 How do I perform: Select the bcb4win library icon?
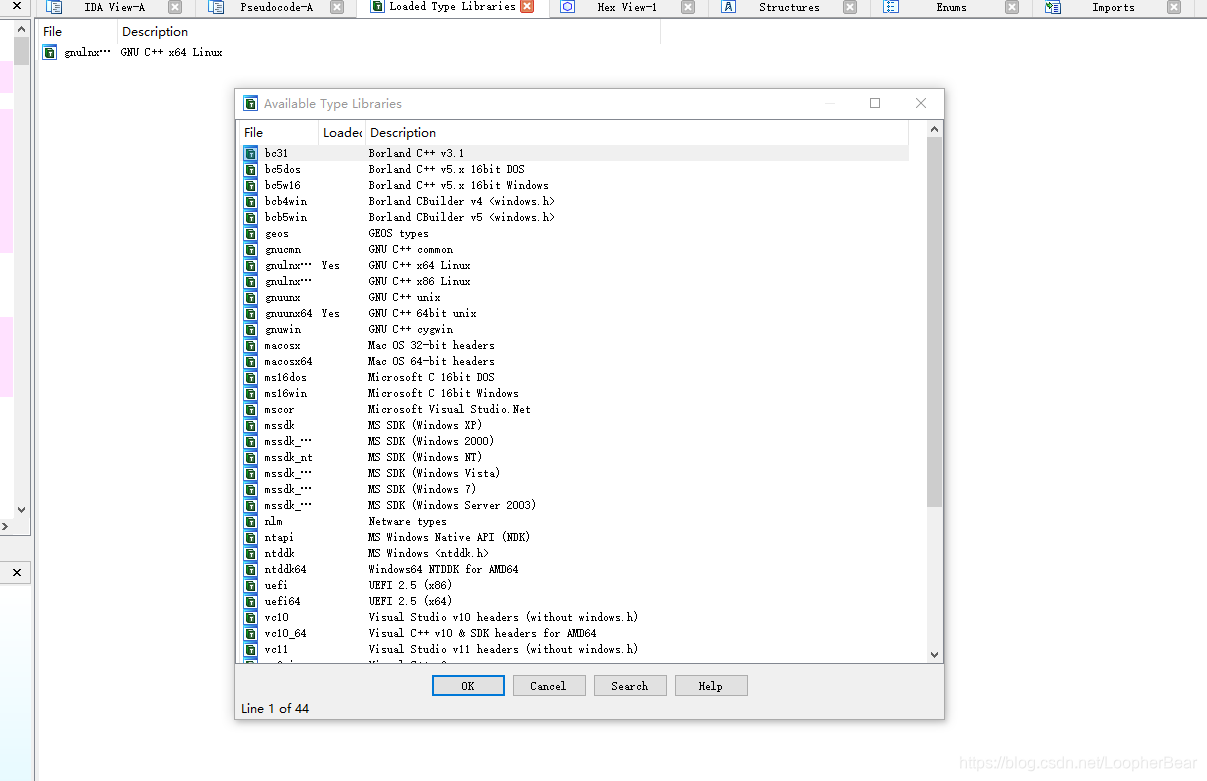251,201
